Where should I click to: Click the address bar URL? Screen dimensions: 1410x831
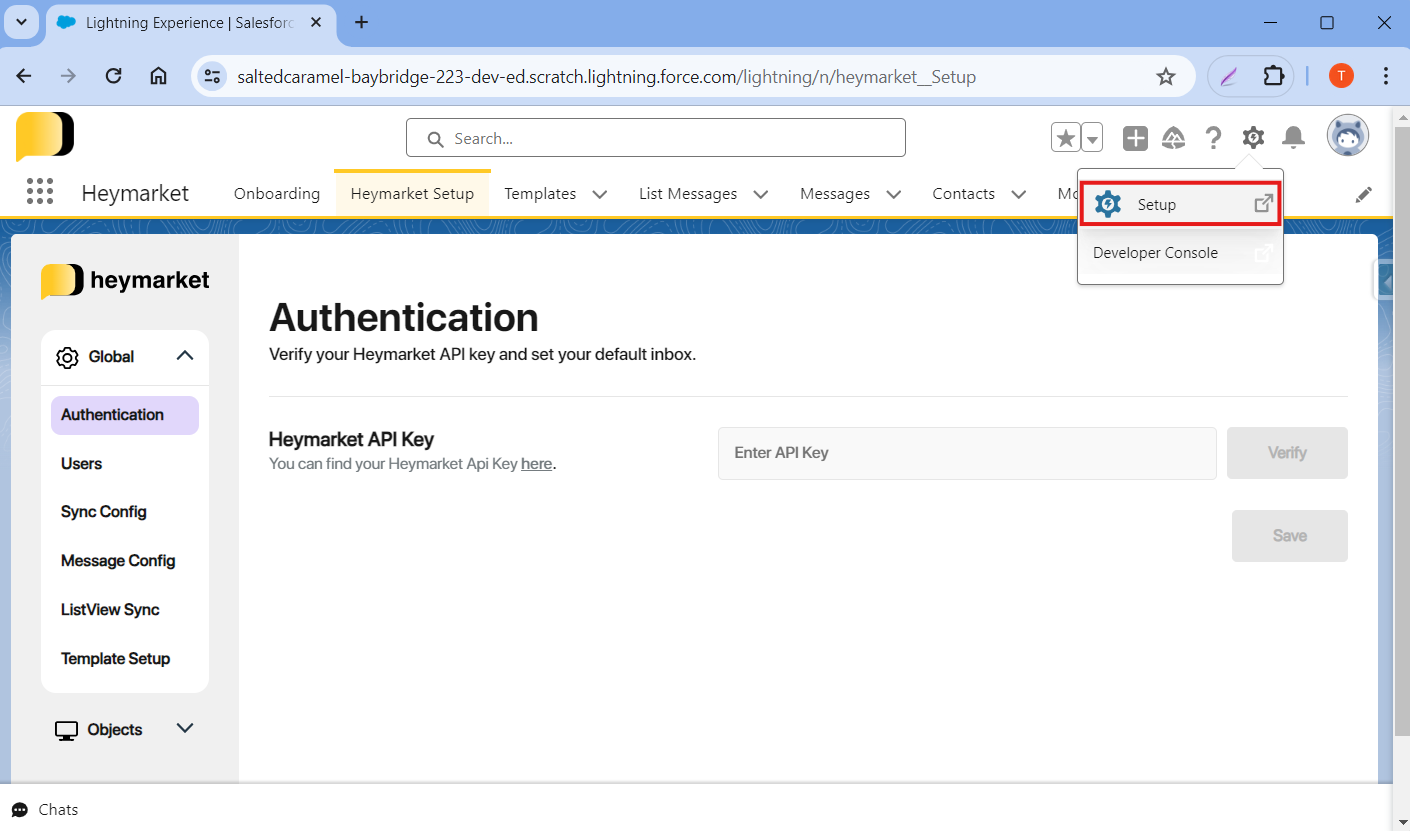pos(606,77)
